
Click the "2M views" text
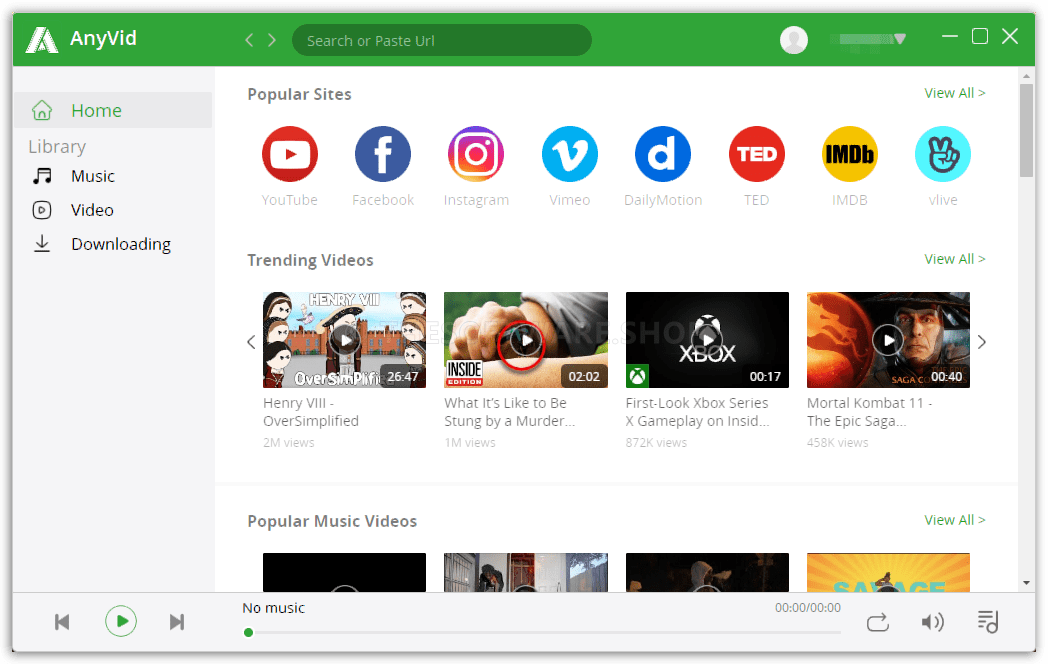click(x=289, y=443)
